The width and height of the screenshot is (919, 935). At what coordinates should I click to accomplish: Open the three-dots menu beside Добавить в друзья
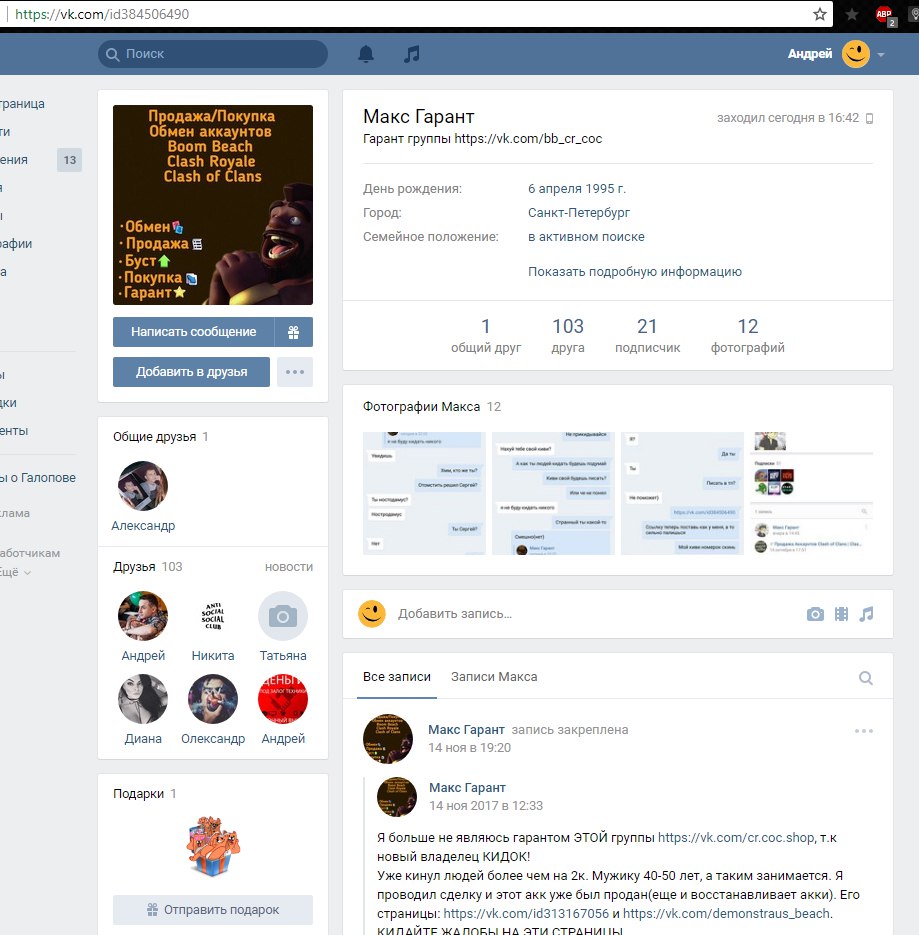pyautogui.click(x=294, y=372)
